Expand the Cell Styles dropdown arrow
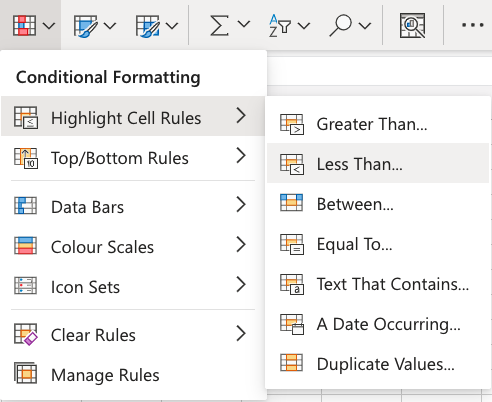The image size is (492, 402). point(171,25)
